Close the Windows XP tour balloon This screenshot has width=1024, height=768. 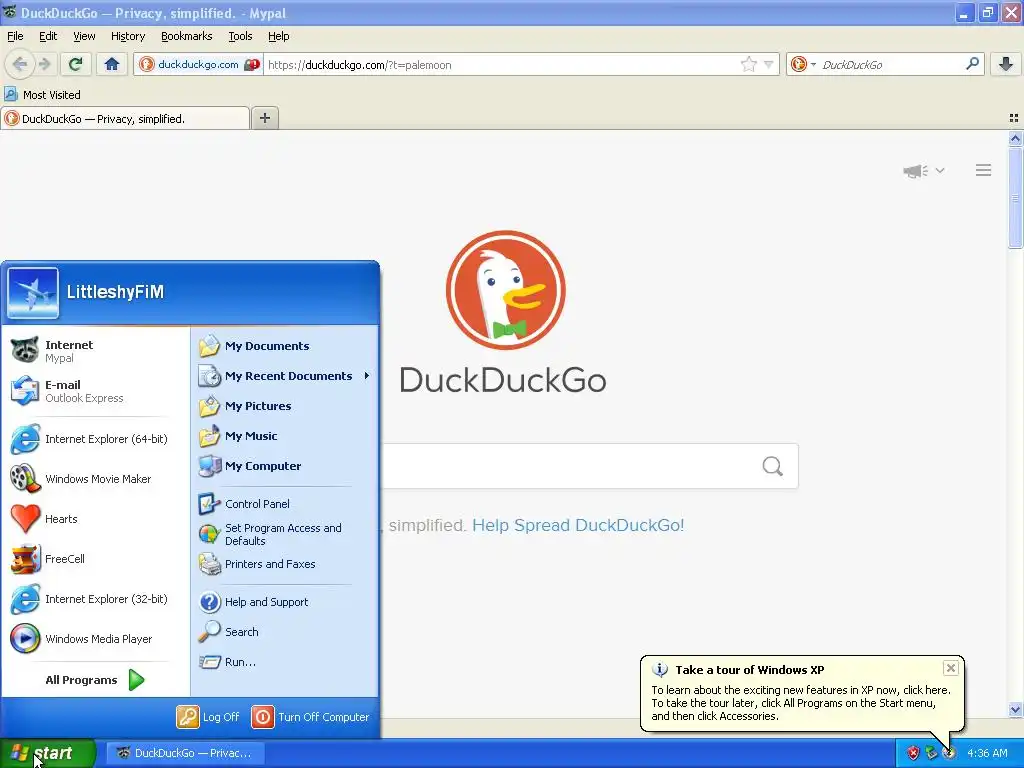(x=951, y=667)
